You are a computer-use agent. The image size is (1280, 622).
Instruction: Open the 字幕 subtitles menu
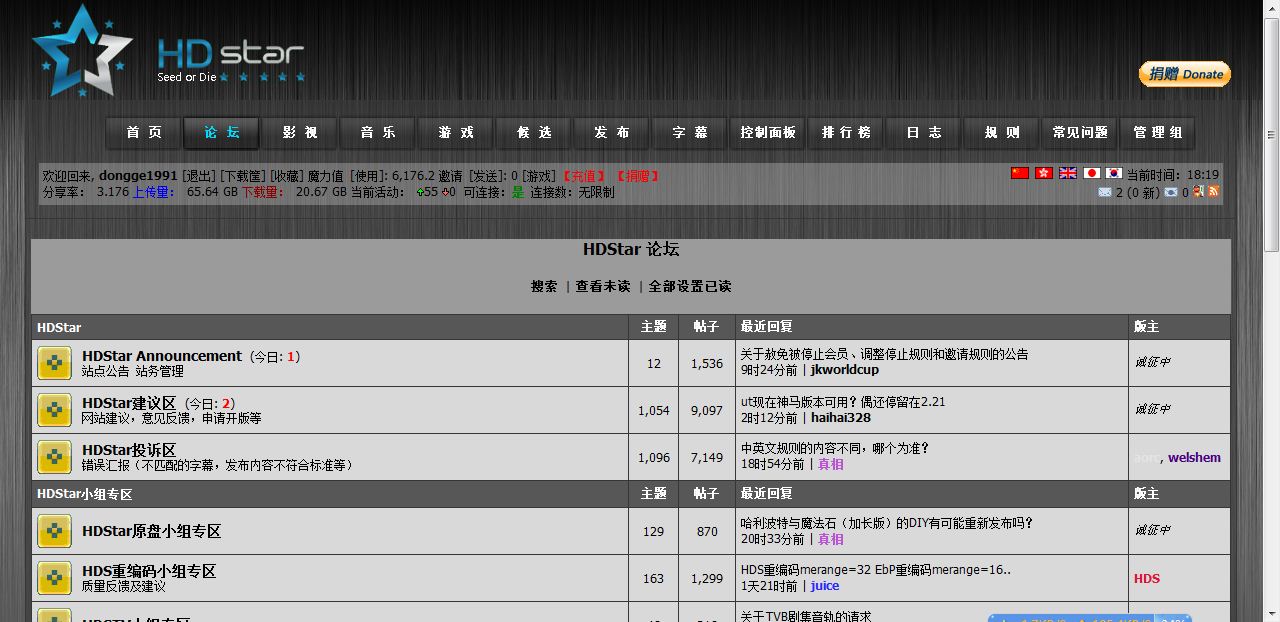690,133
